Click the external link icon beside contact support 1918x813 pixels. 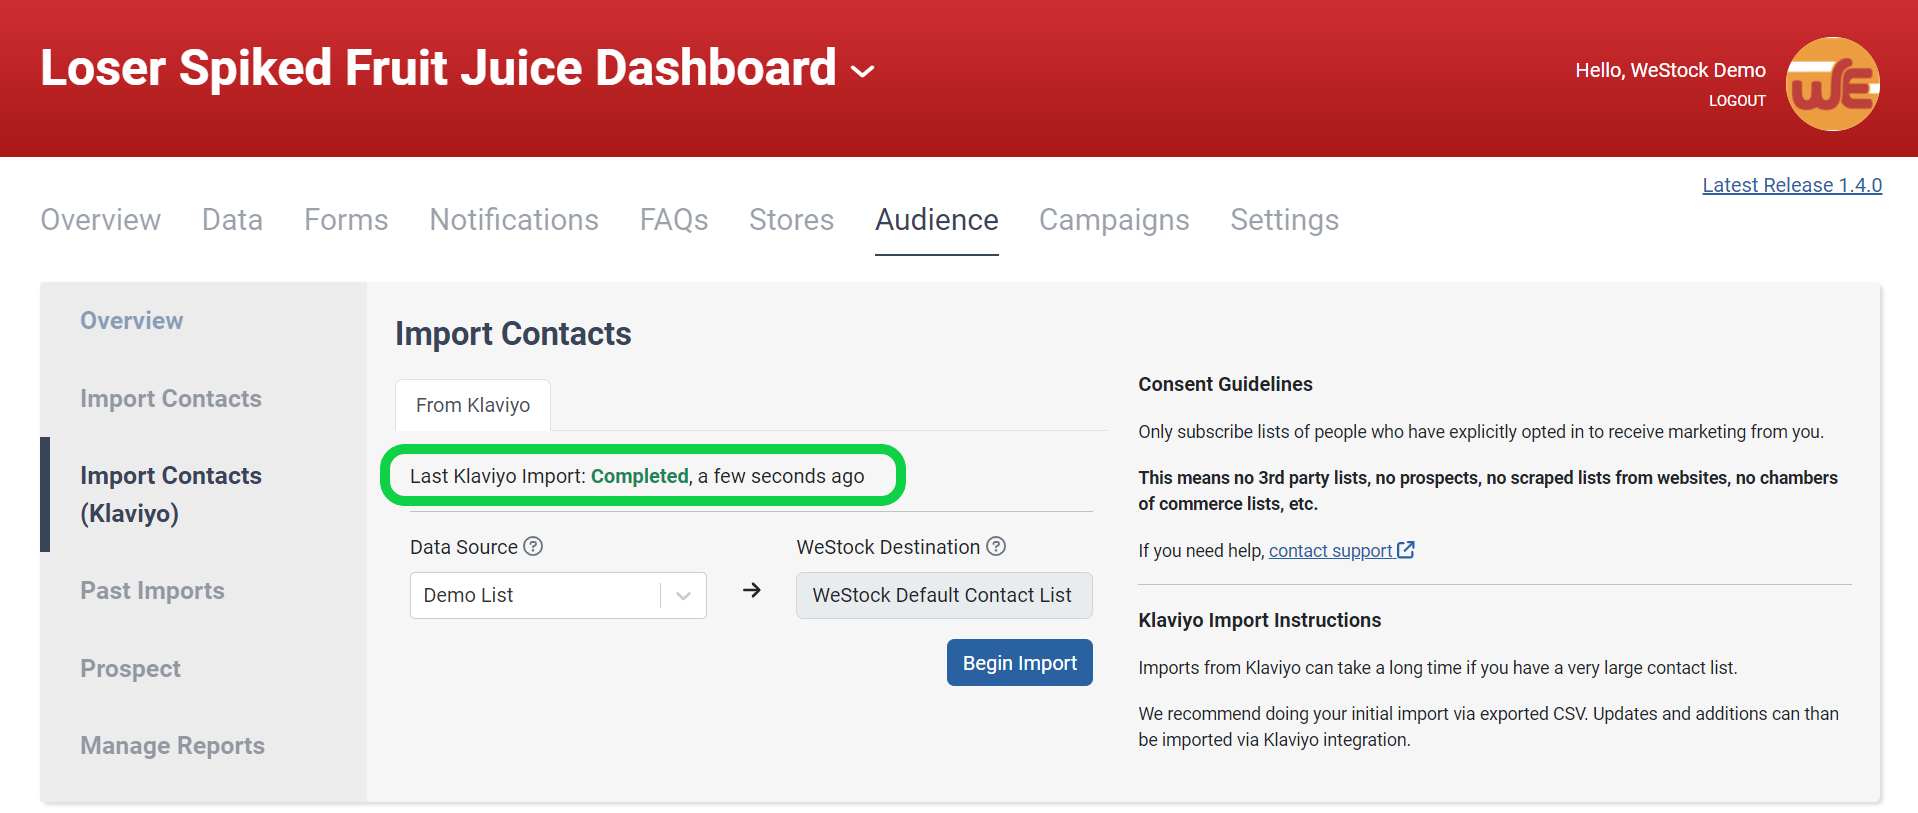point(1406,550)
